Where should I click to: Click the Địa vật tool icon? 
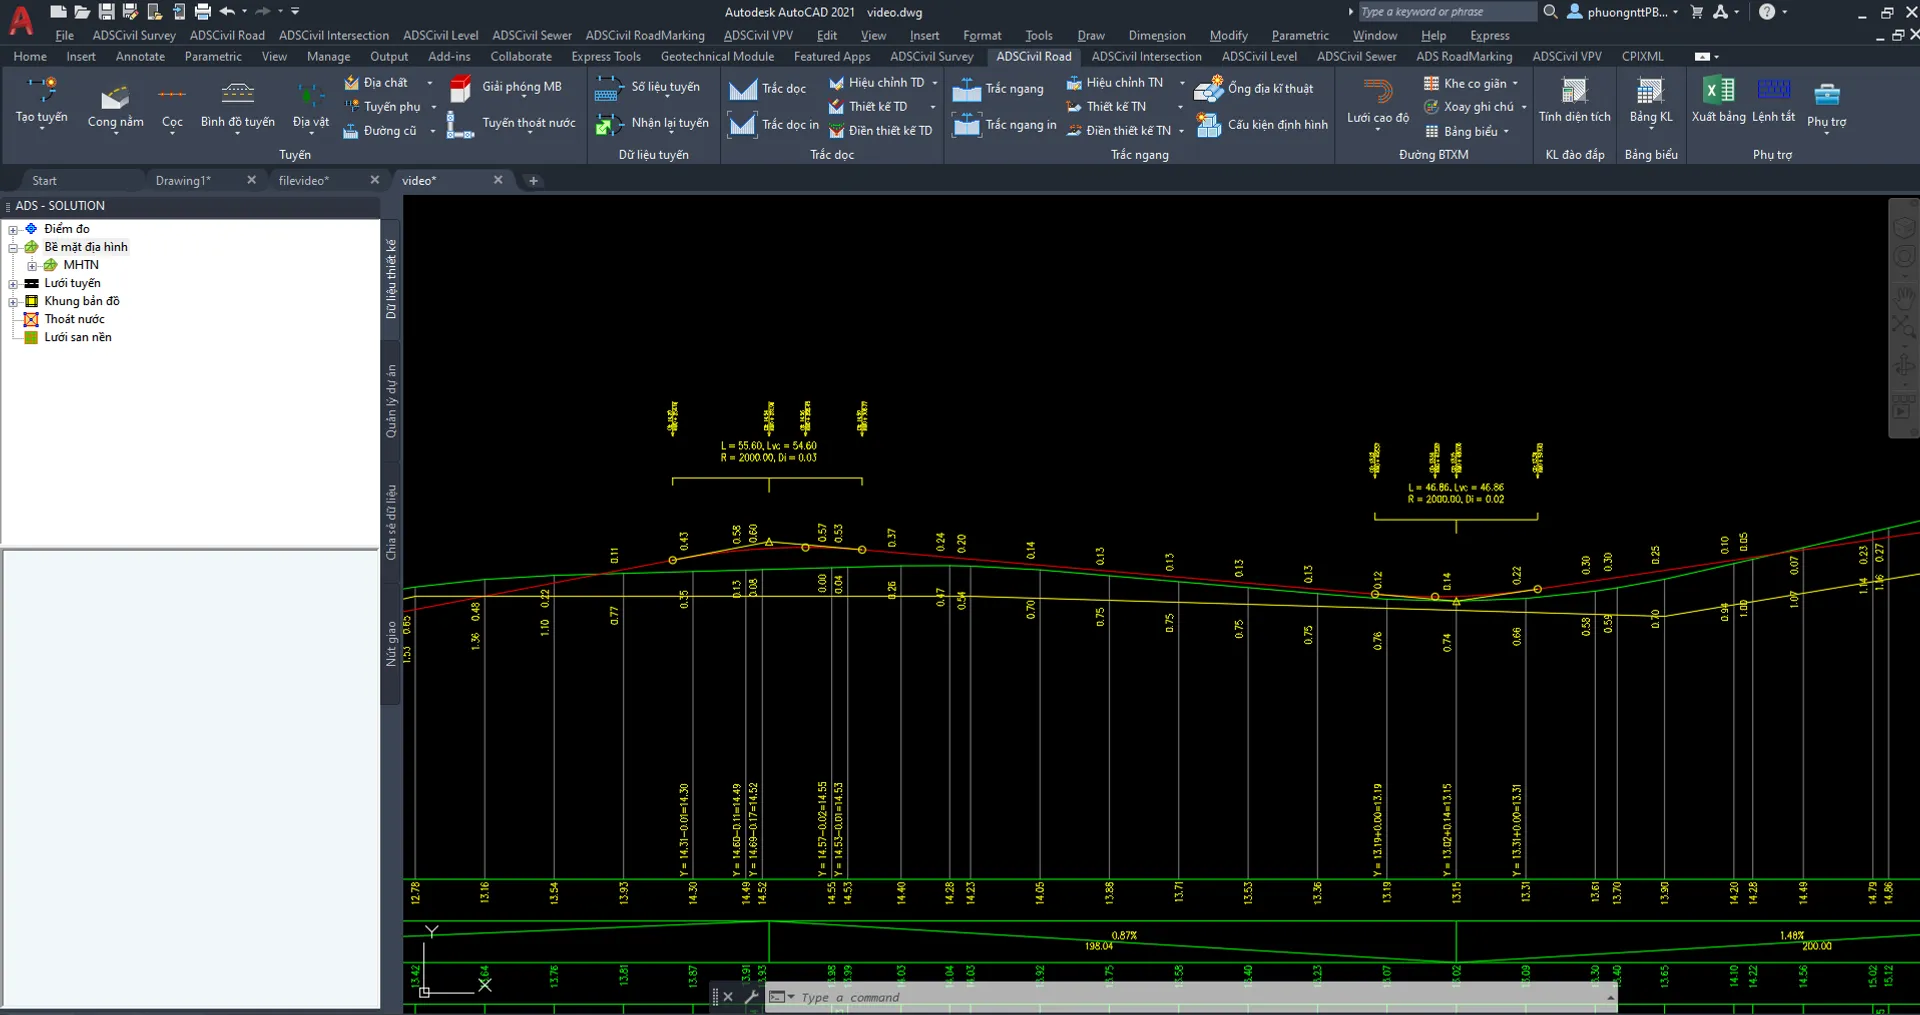point(310,96)
